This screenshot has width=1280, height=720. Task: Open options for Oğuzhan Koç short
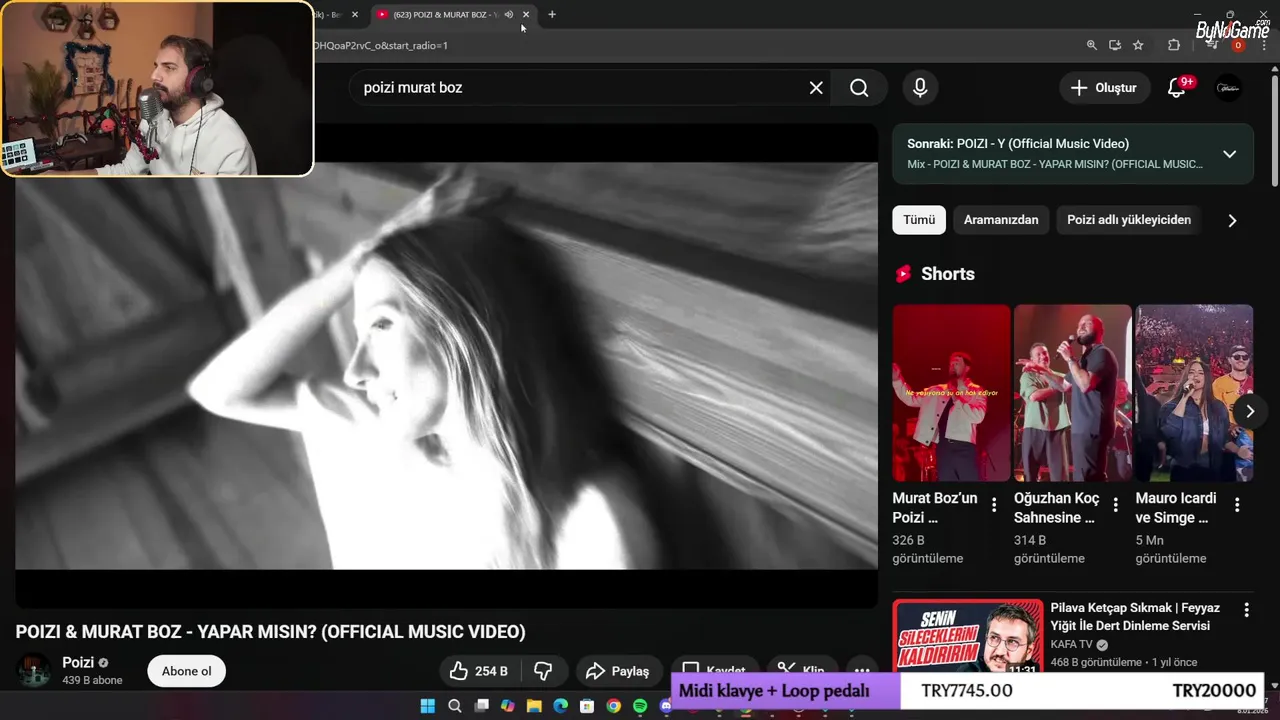pos(1116,505)
